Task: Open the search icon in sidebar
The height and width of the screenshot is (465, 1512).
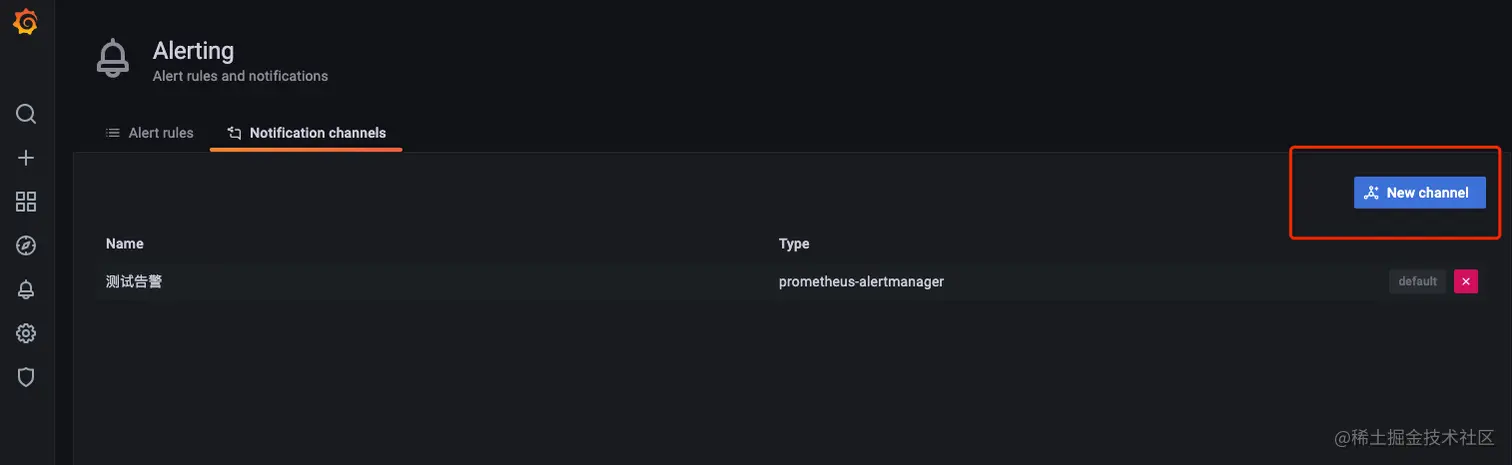Action: coord(26,114)
